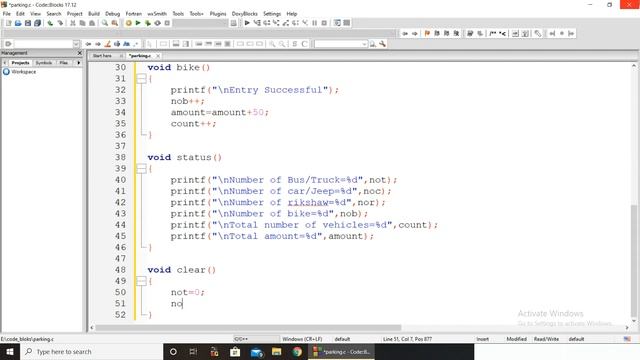Open the Projects tab in Management
Viewport: 640px width, 360px height.
click(x=20, y=63)
